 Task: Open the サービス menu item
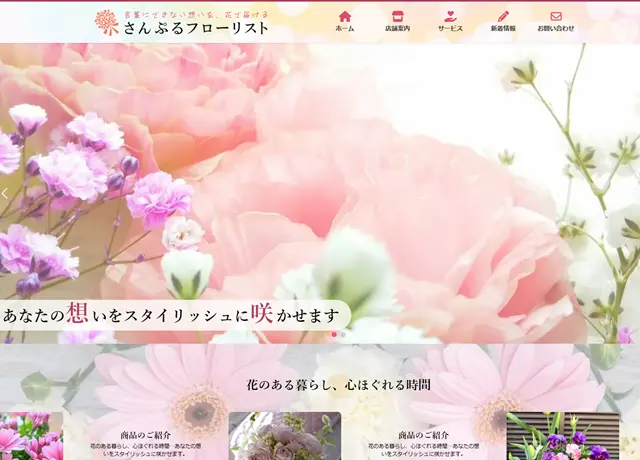(x=450, y=29)
